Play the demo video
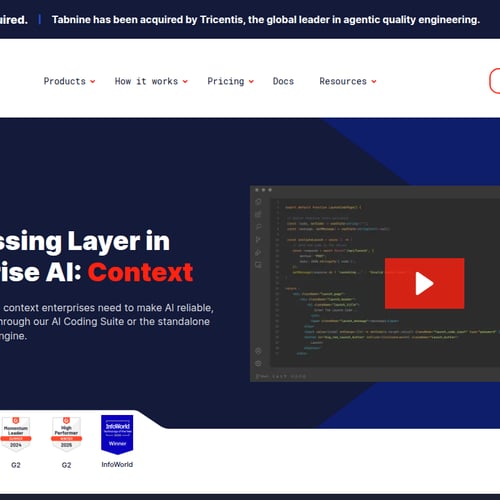 pyautogui.click(x=424, y=283)
